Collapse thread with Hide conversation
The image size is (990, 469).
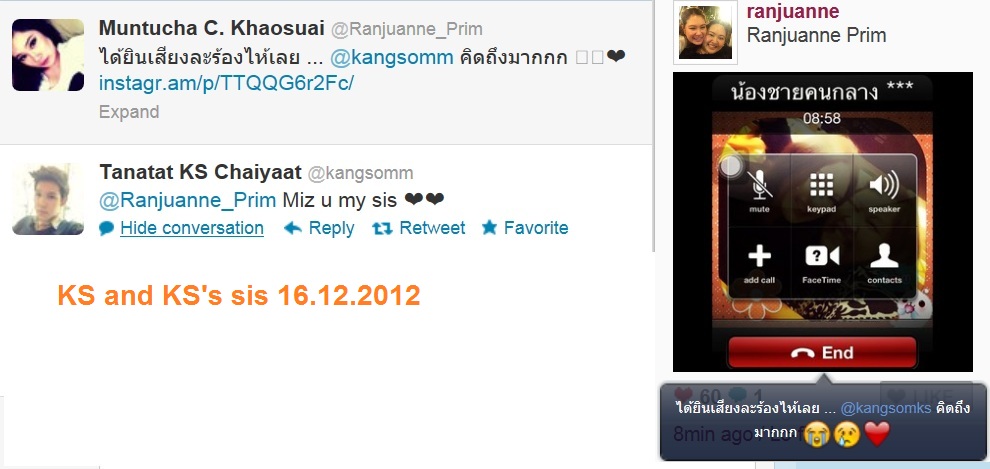[x=192, y=228]
